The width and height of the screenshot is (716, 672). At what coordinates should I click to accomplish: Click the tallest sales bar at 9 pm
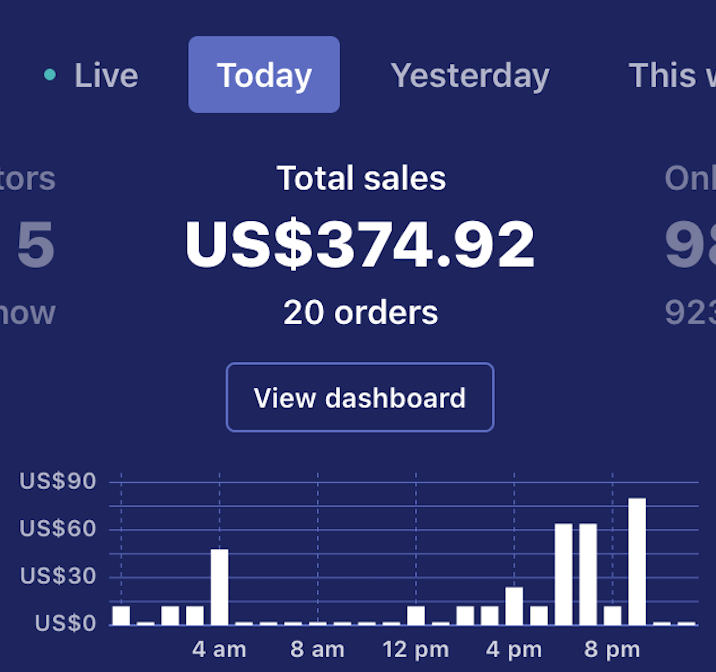point(637,560)
